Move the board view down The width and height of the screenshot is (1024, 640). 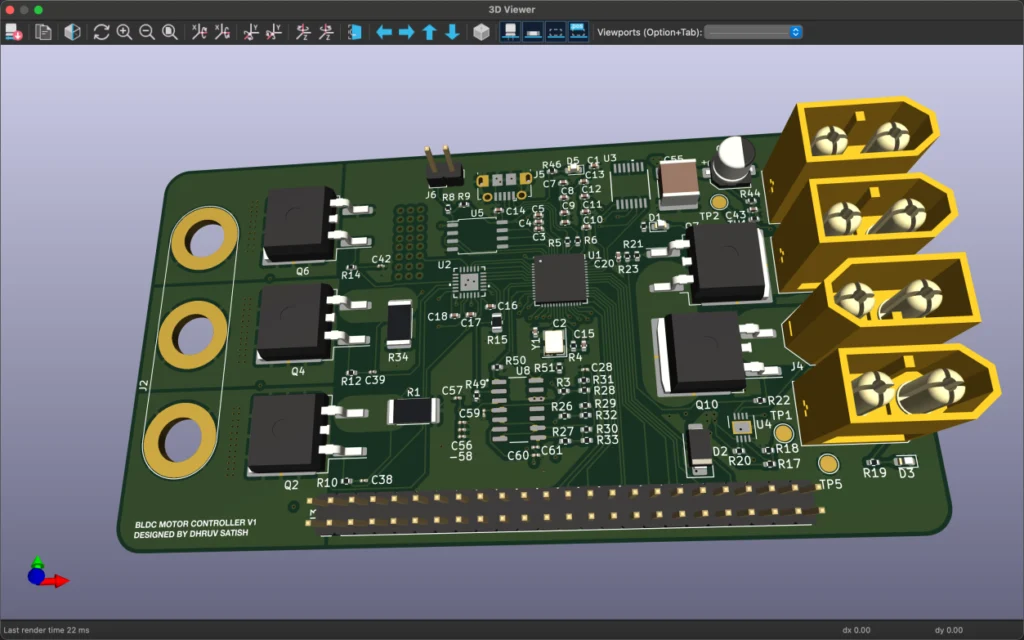click(453, 32)
